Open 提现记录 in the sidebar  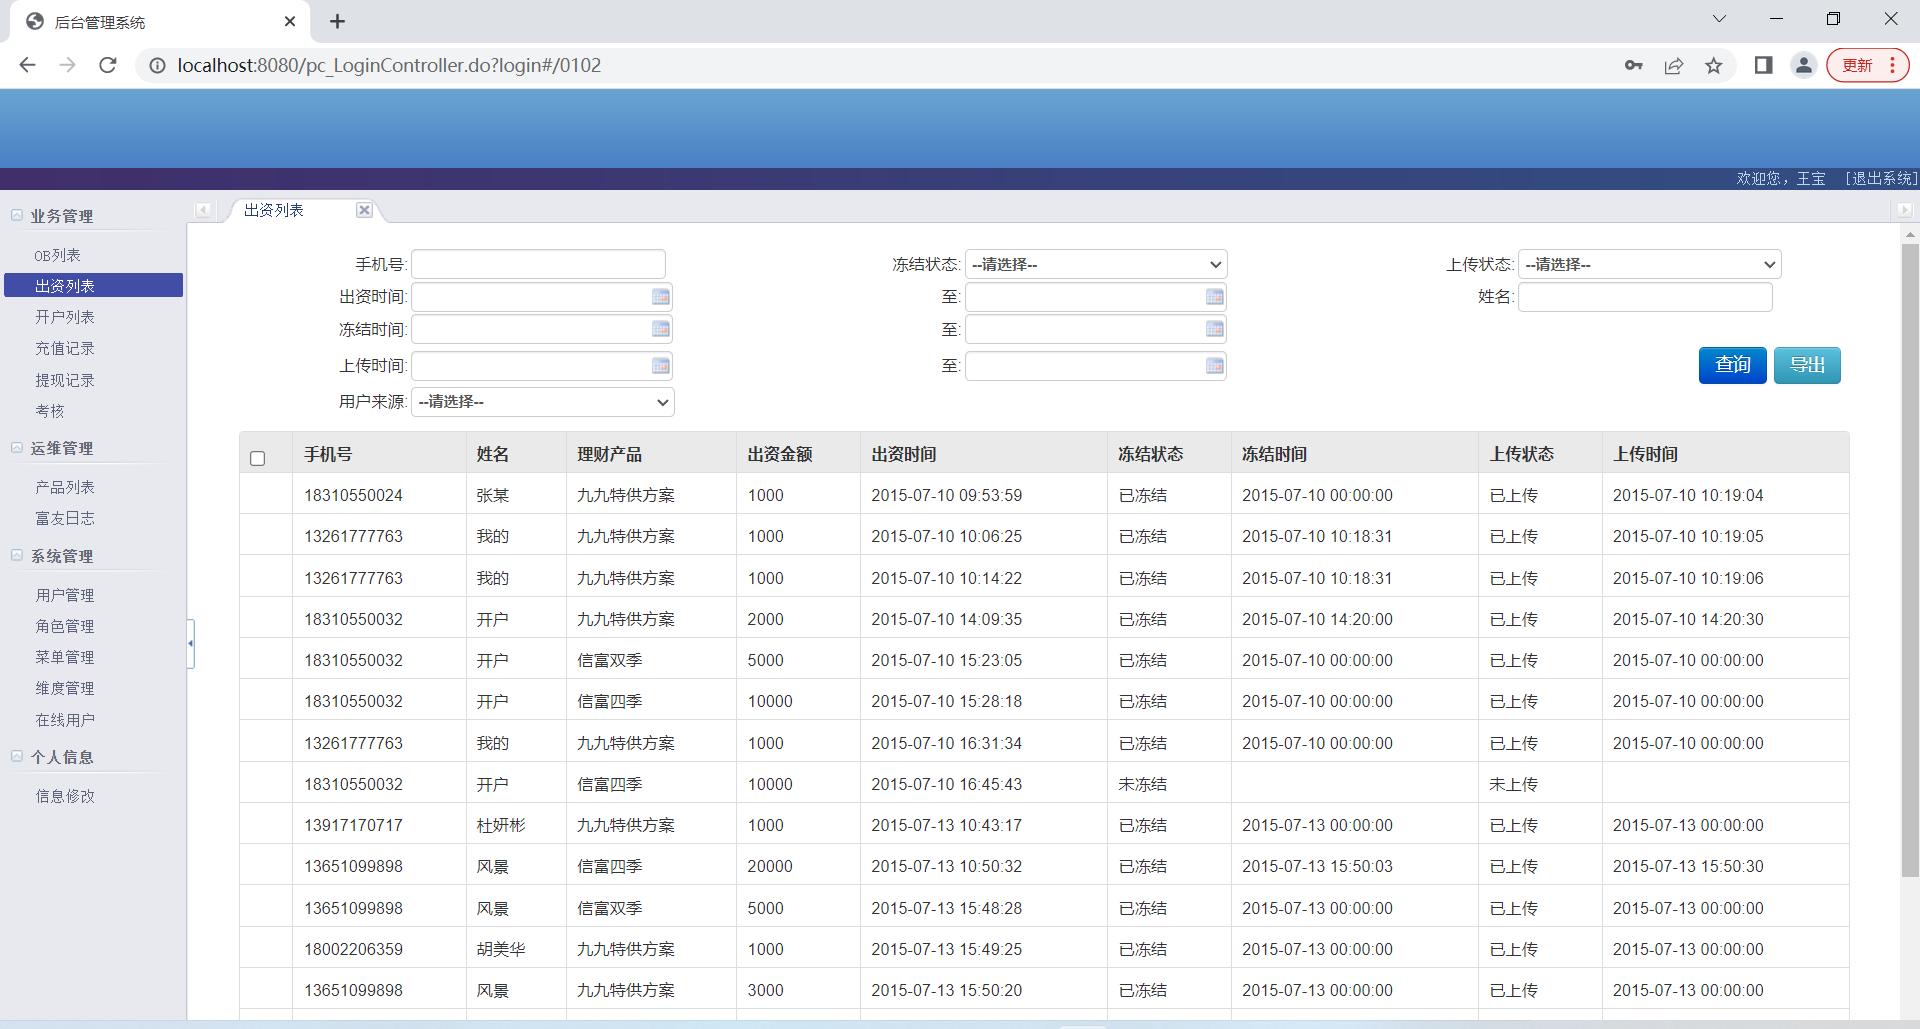pos(65,380)
